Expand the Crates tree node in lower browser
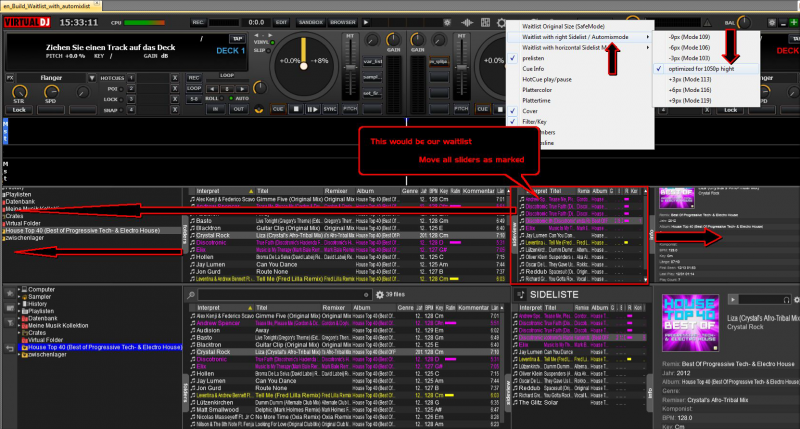Screen dimensions: 800x429 [19, 333]
